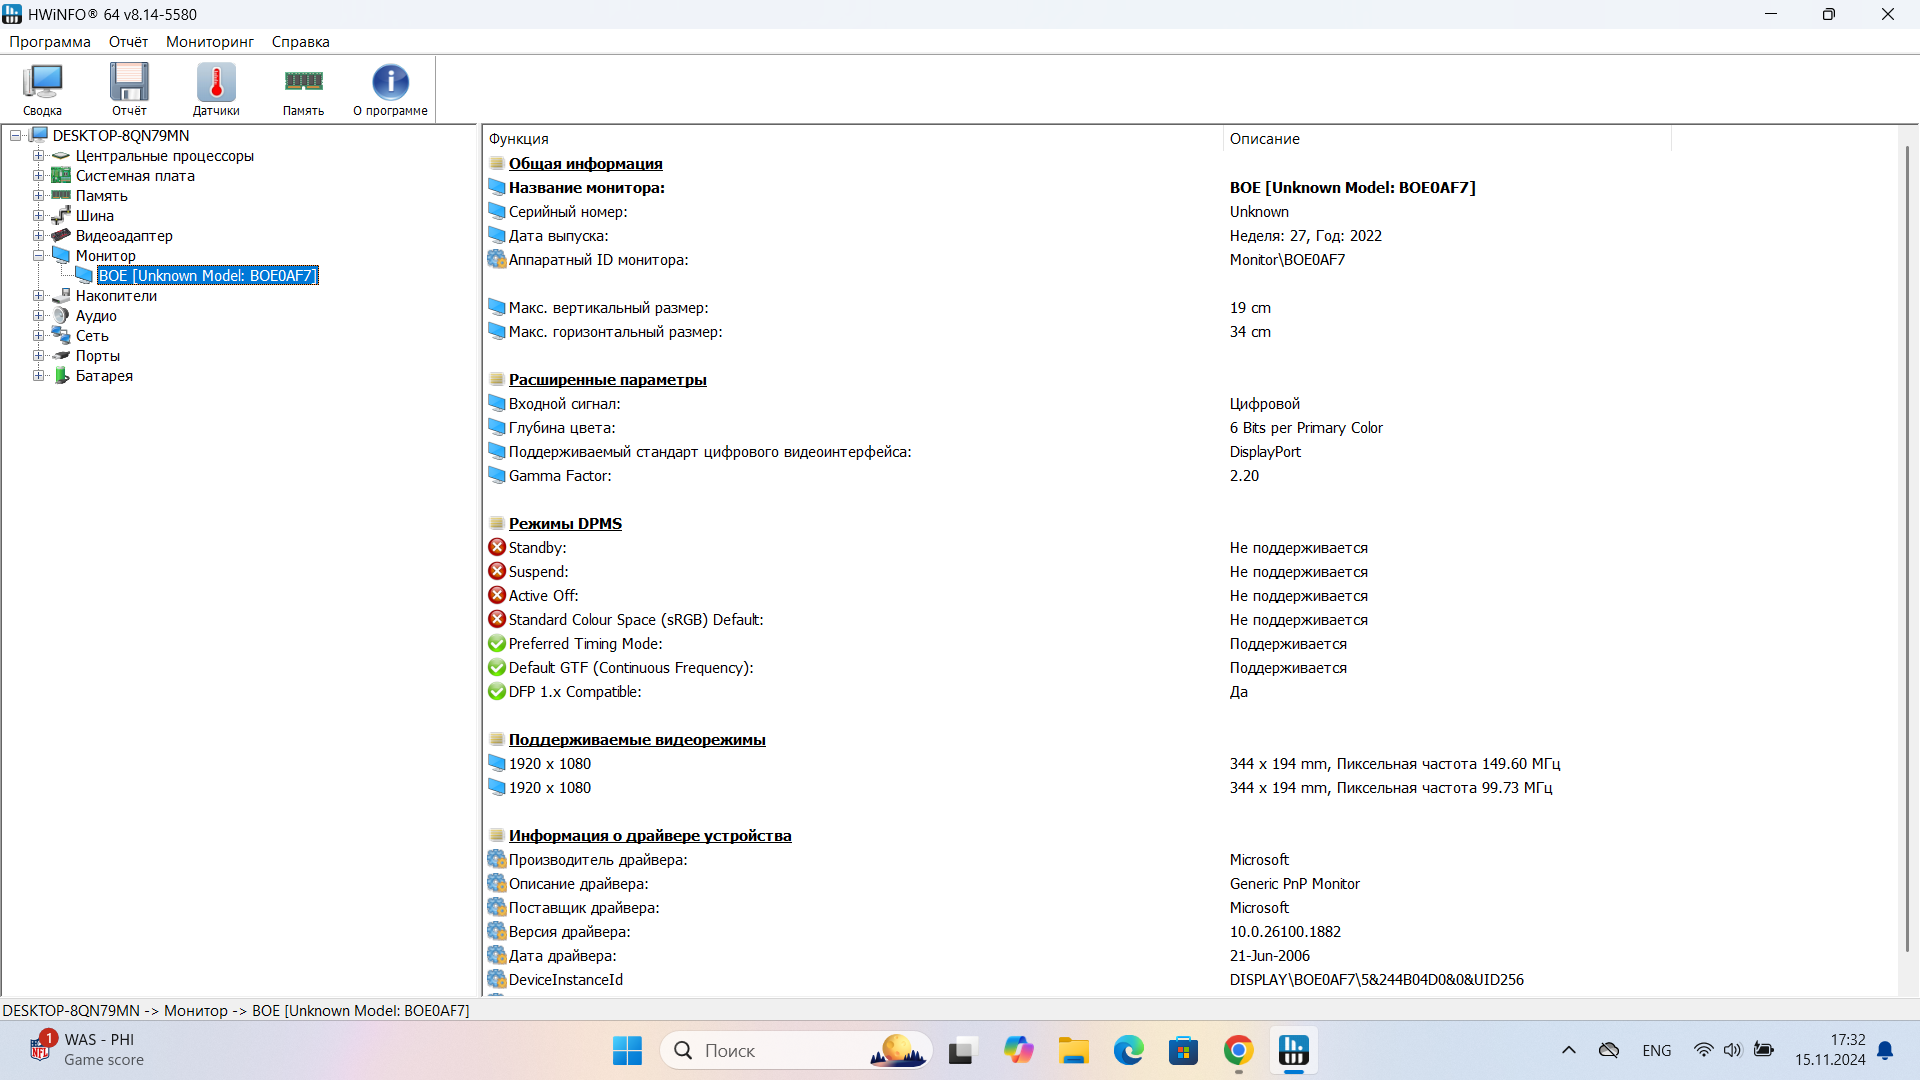This screenshot has width=1920, height=1080.
Task: Collapse the Монитор tree node
Action: pos(38,256)
